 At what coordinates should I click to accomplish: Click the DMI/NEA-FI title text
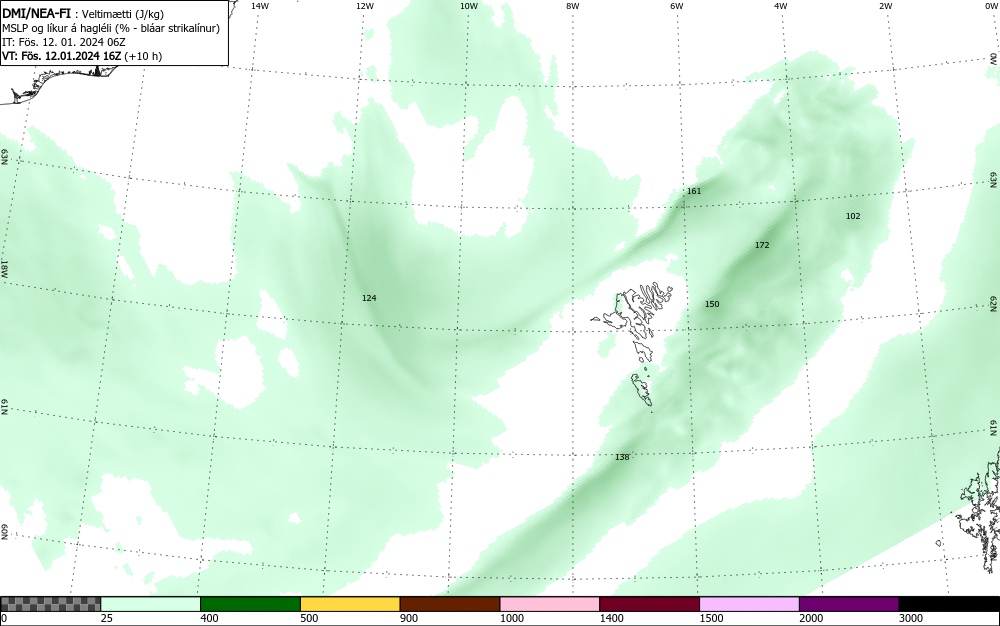point(36,12)
